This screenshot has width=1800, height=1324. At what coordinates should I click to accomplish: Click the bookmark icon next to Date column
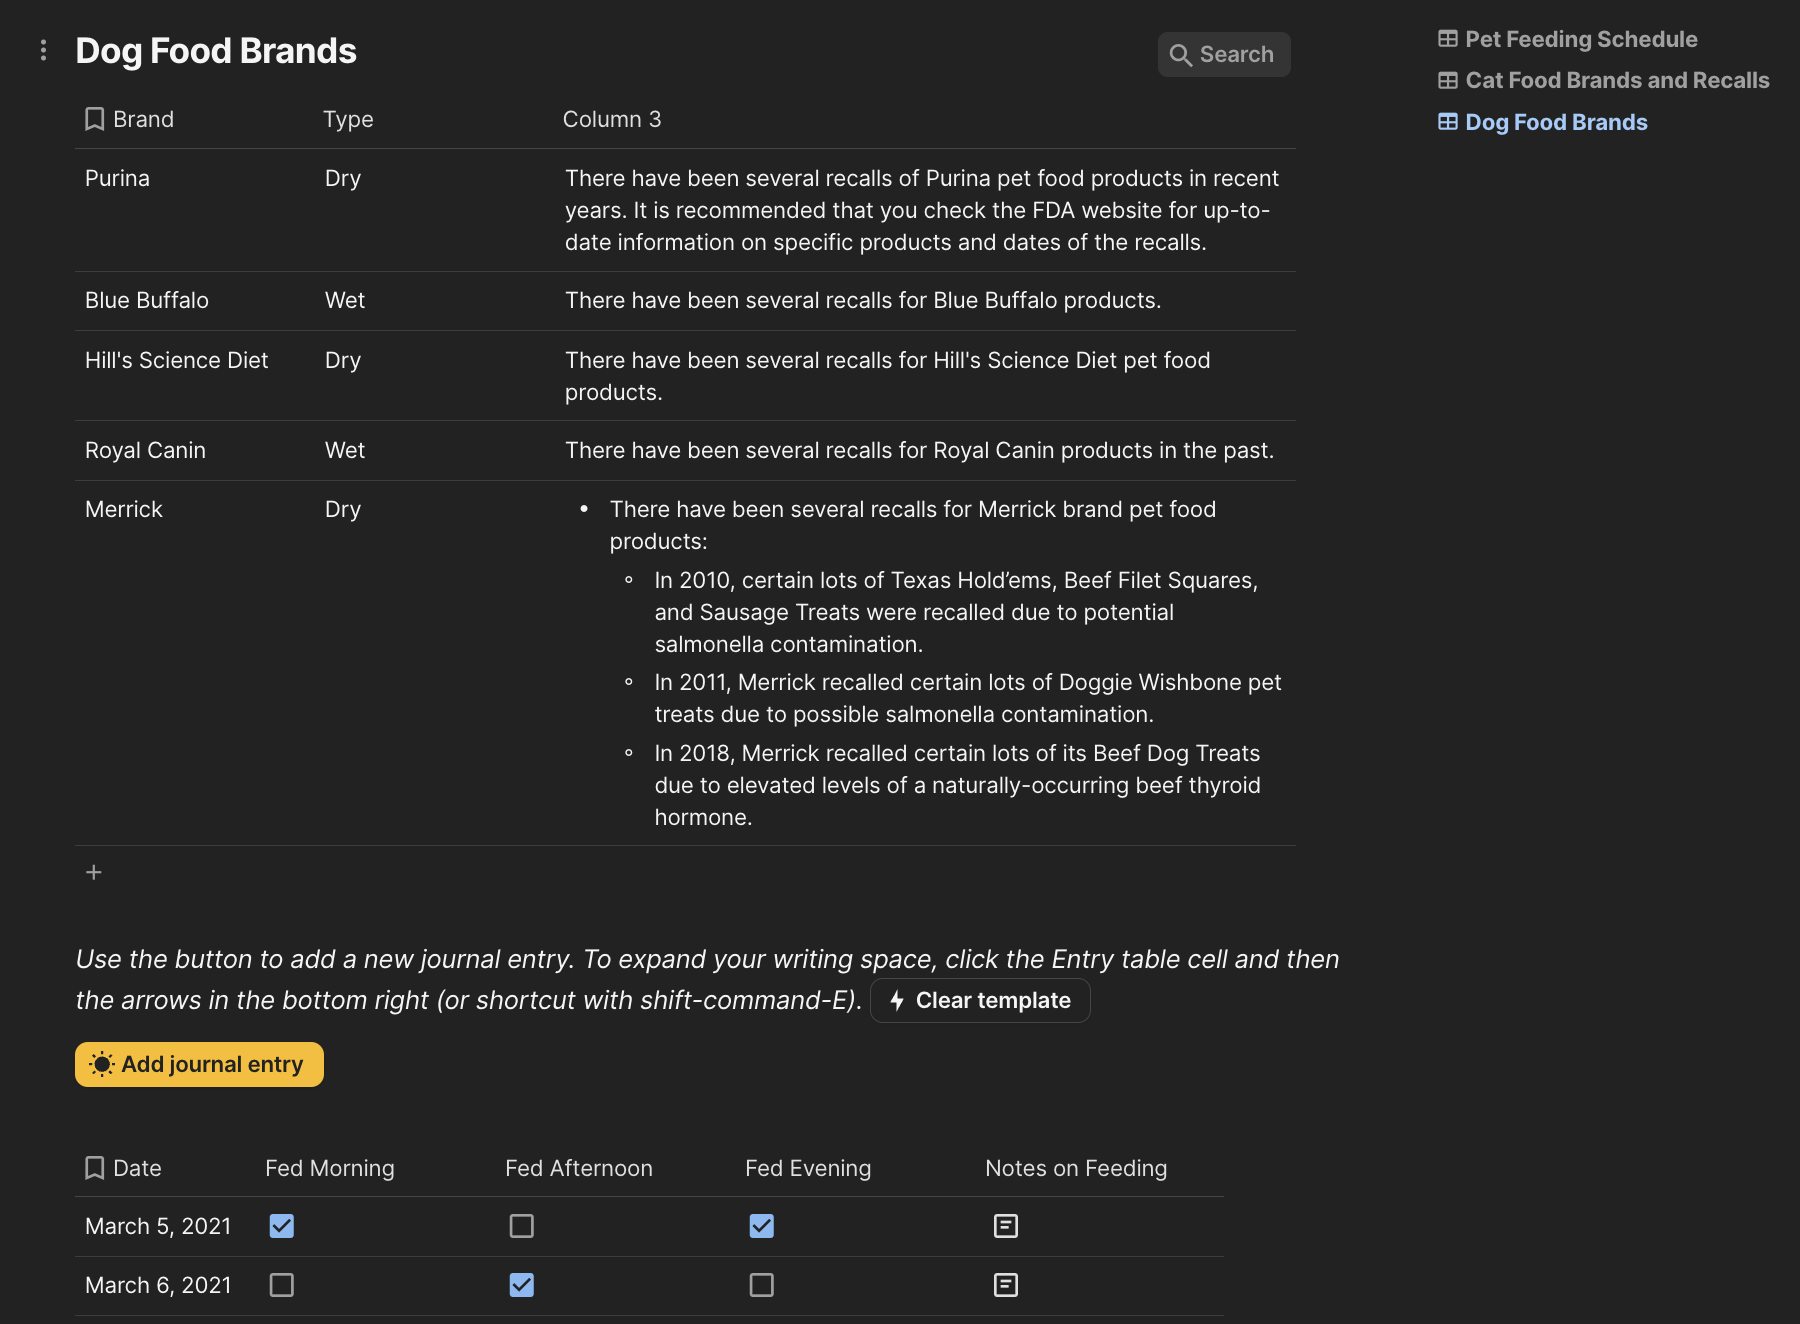(x=95, y=1168)
